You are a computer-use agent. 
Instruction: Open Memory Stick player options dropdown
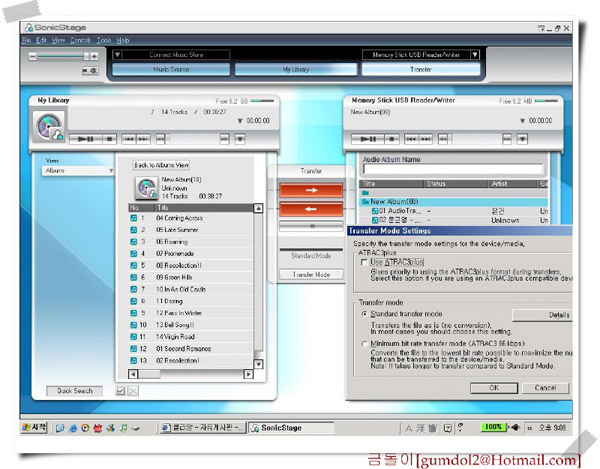tap(522, 139)
